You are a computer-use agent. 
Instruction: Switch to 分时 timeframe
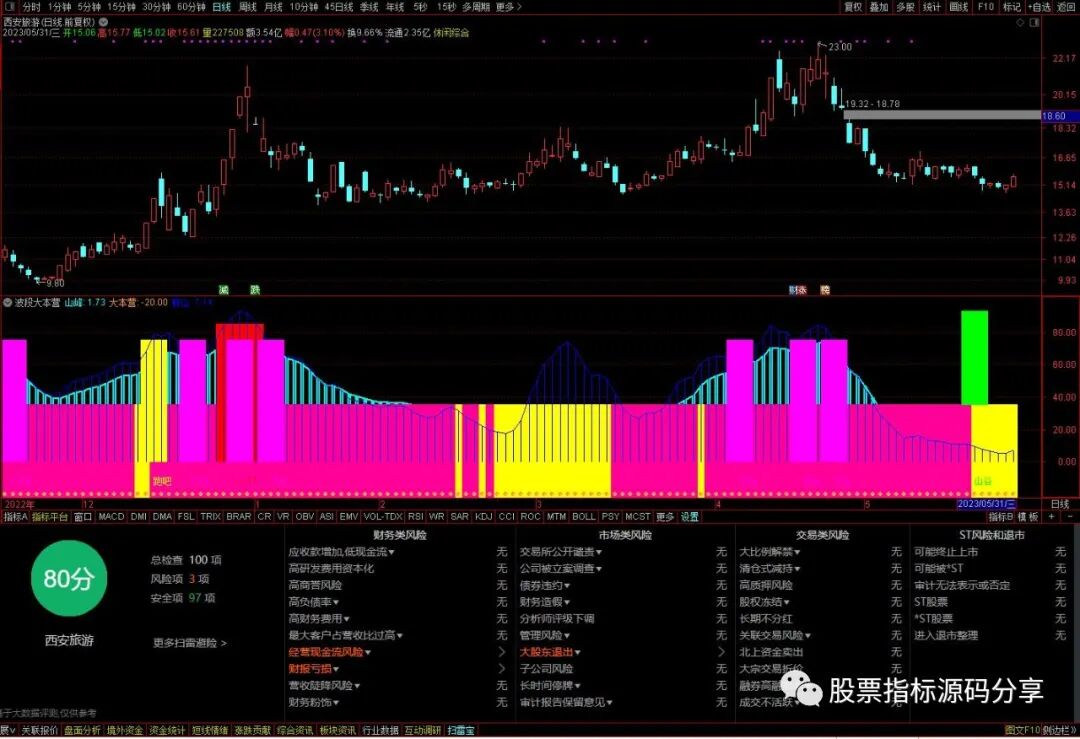point(32,7)
